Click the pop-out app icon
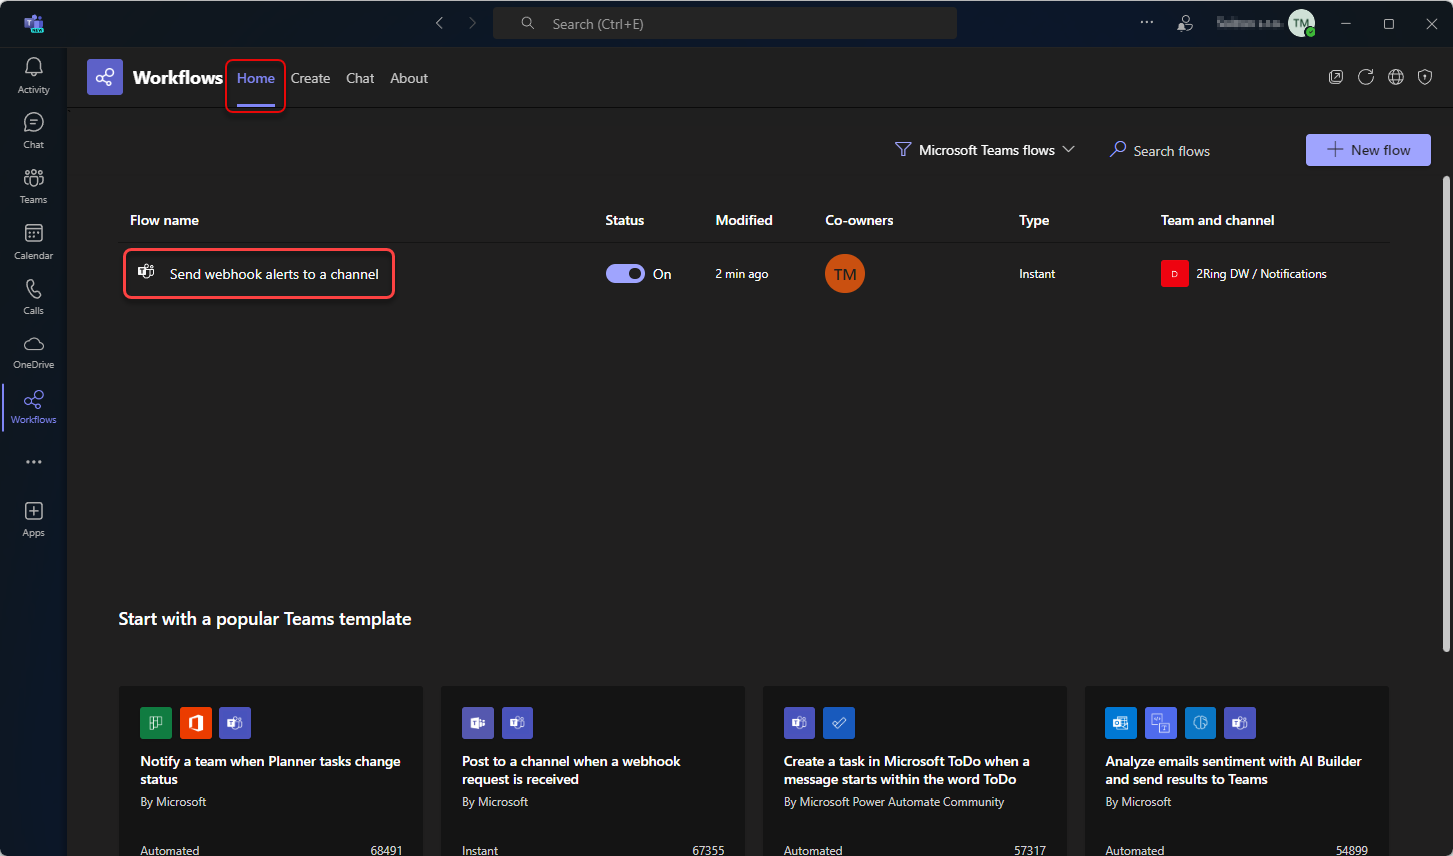This screenshot has height=856, width=1453. 1335,77
